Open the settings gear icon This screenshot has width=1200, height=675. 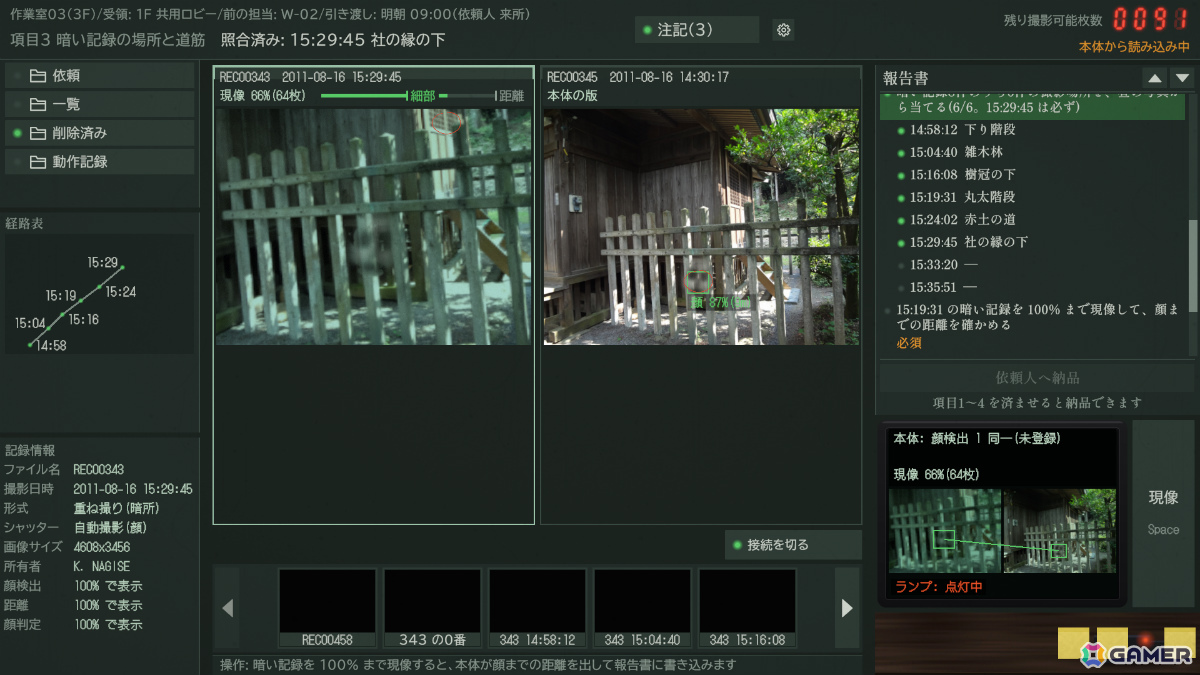point(783,30)
